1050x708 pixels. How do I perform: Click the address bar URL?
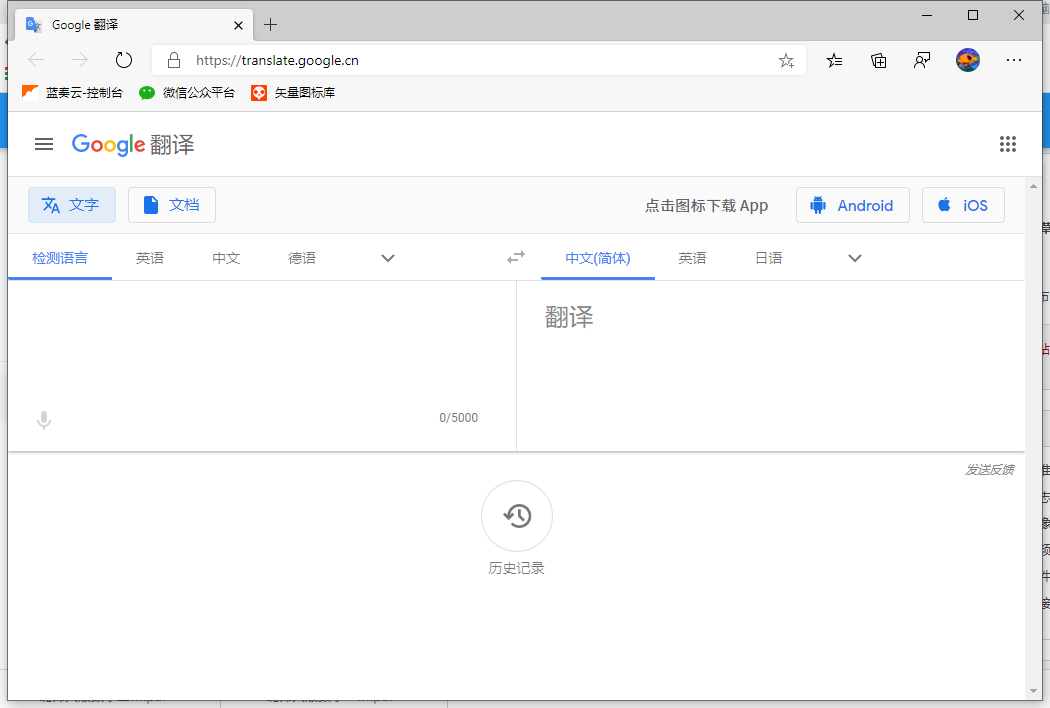pyautogui.click(x=277, y=60)
